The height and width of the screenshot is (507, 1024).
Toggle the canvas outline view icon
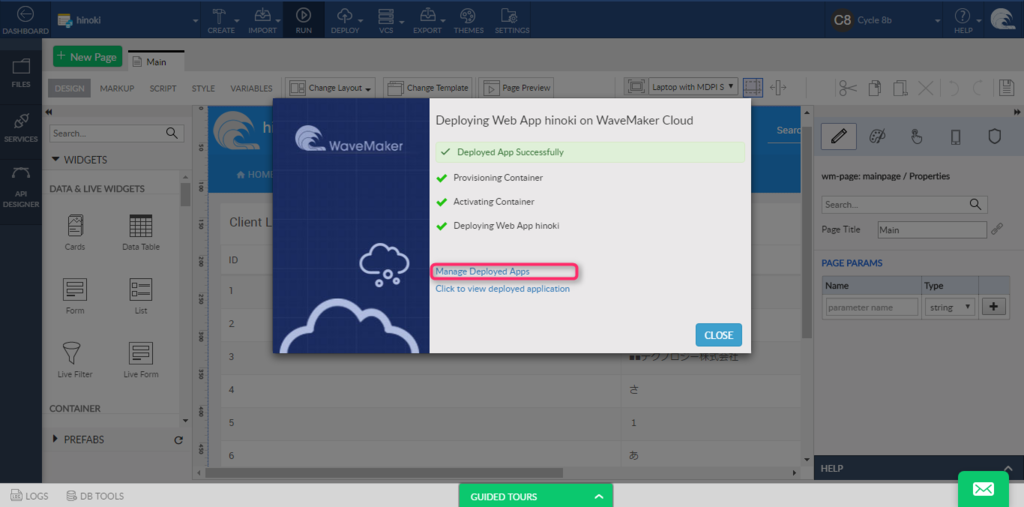(x=753, y=87)
